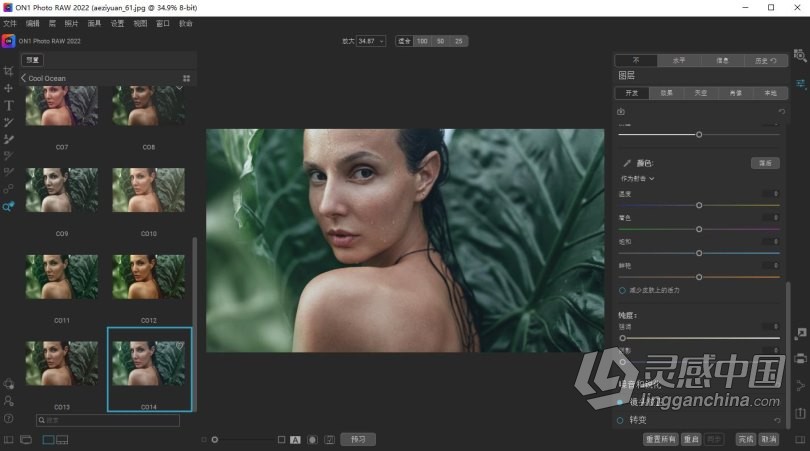Apply the CO13 preset thumbnail

61,363
